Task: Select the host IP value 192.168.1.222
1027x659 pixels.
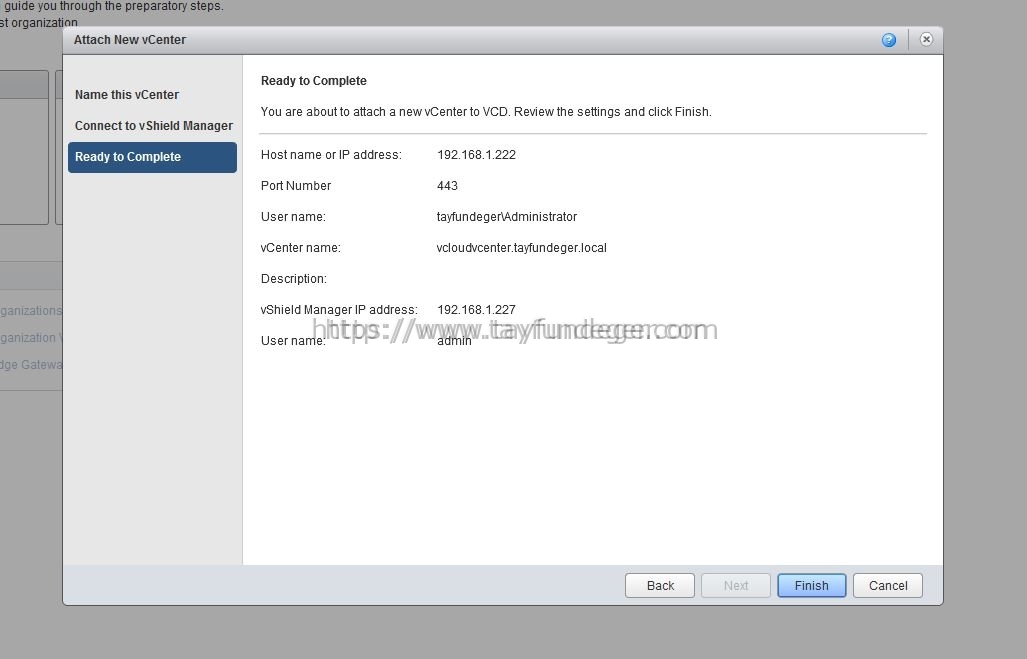Action: click(476, 155)
